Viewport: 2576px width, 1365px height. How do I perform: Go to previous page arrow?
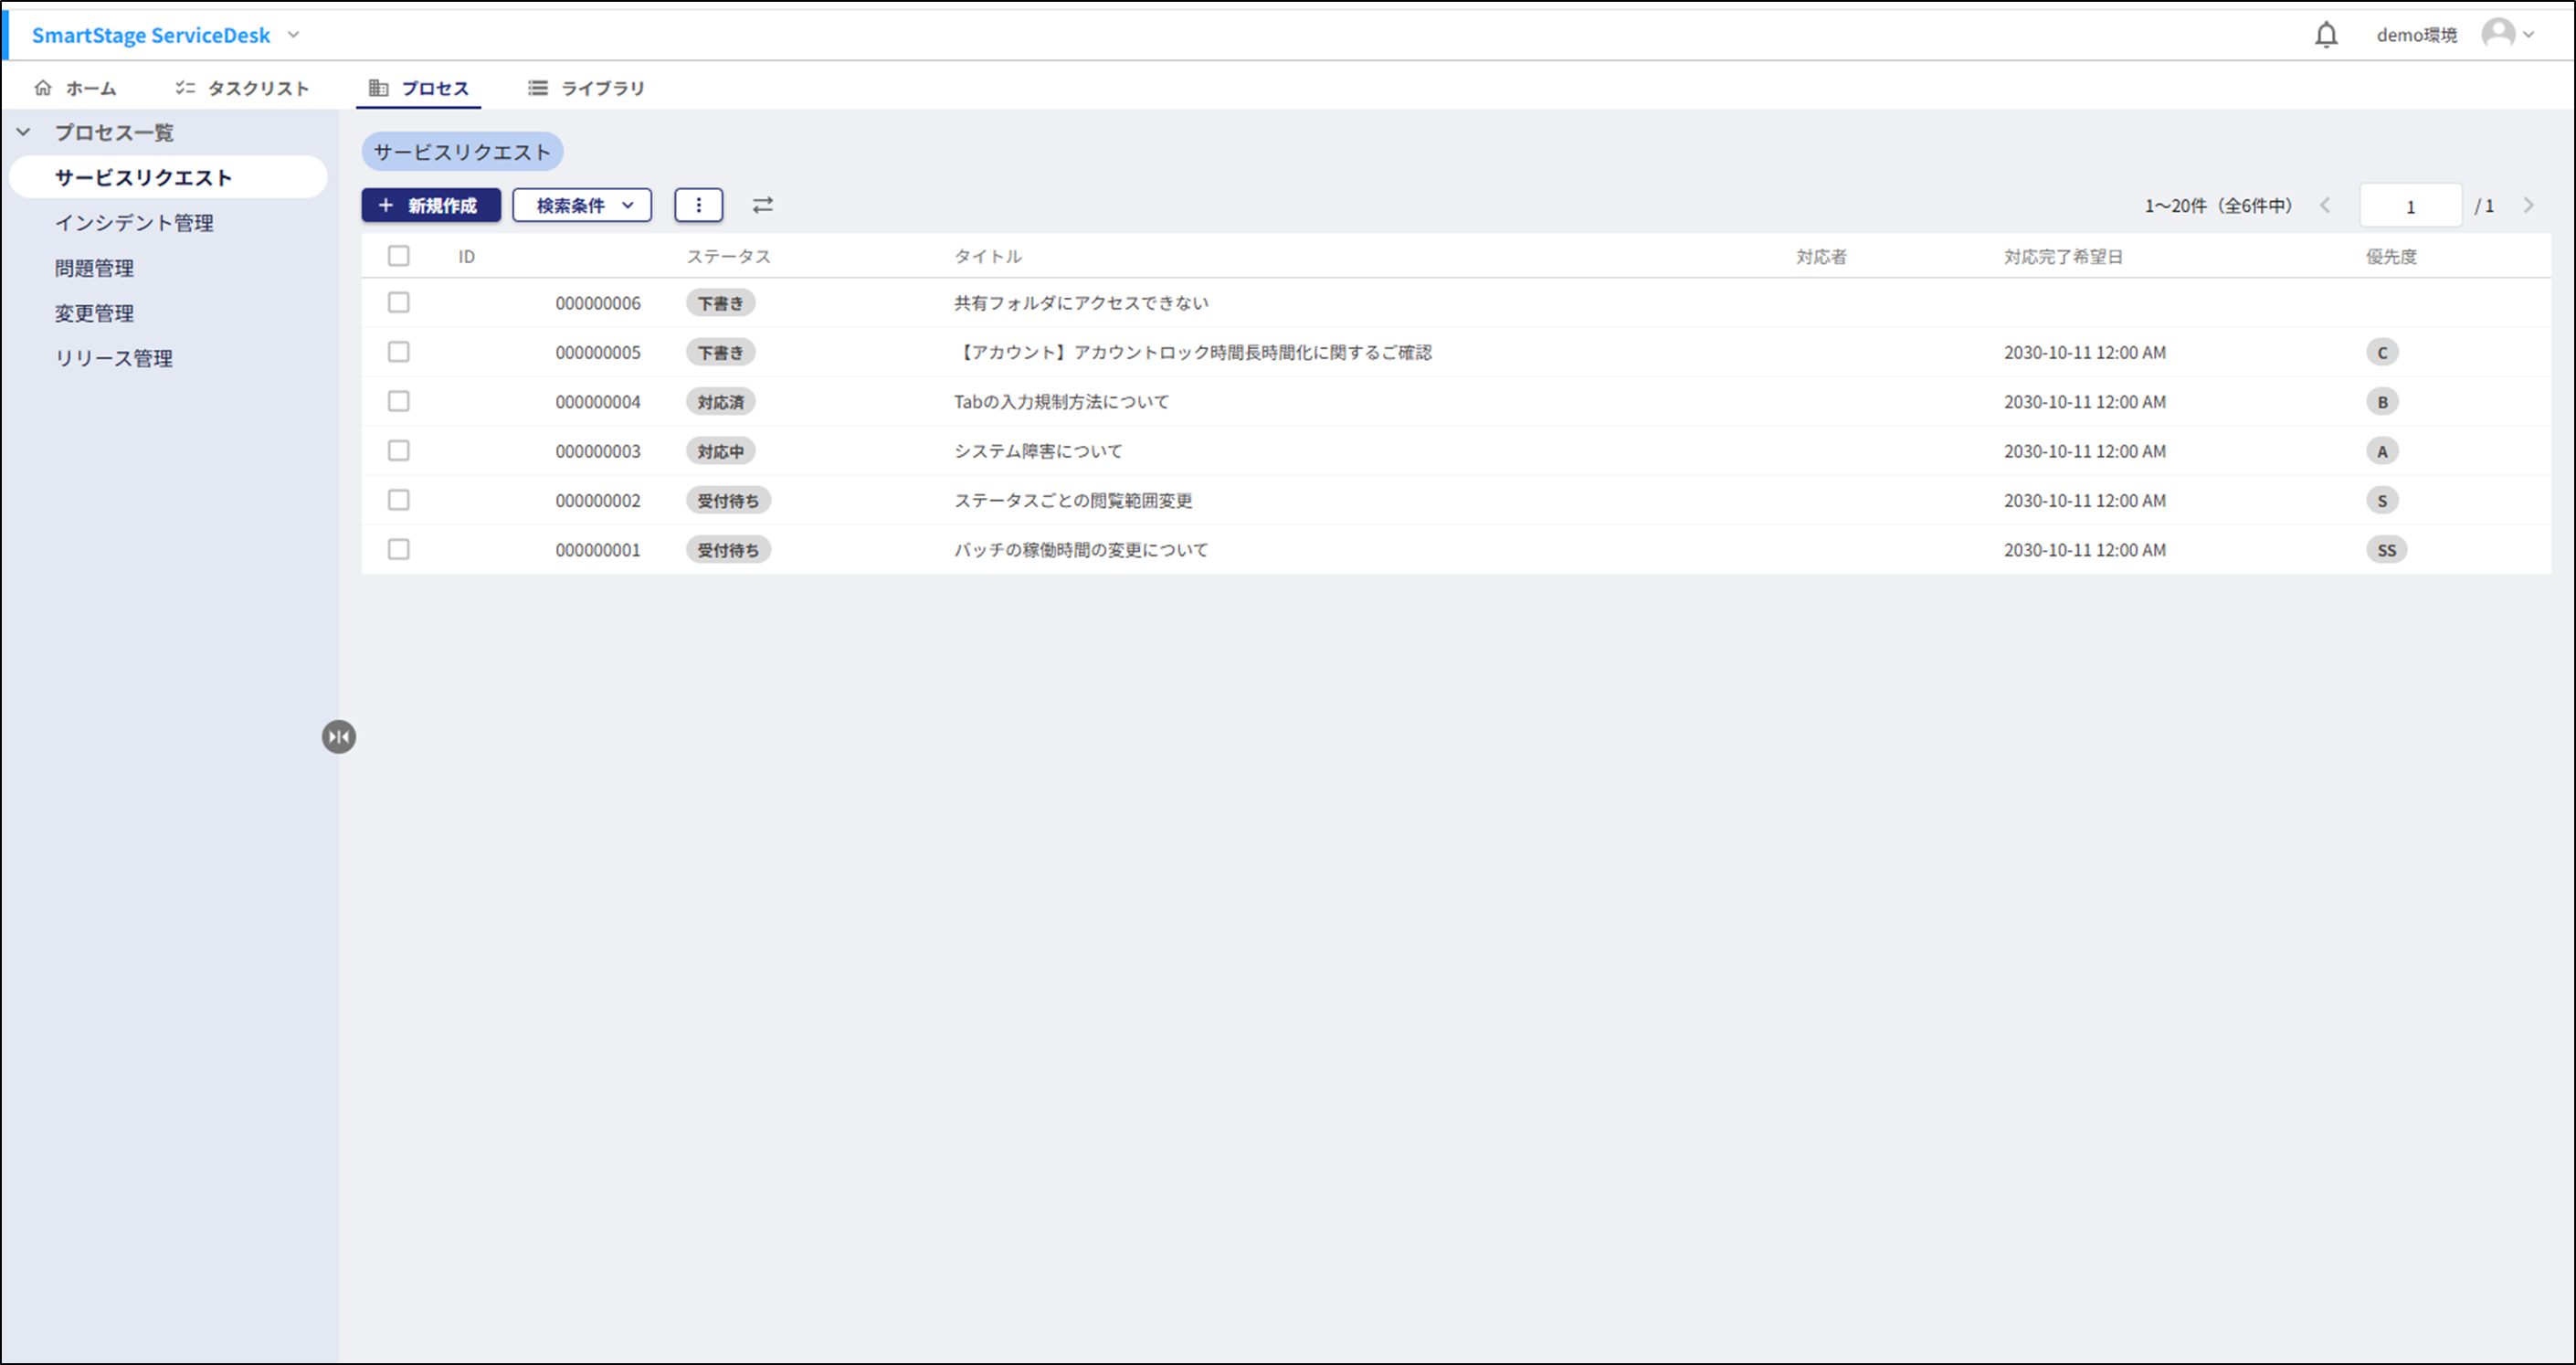(x=2326, y=205)
